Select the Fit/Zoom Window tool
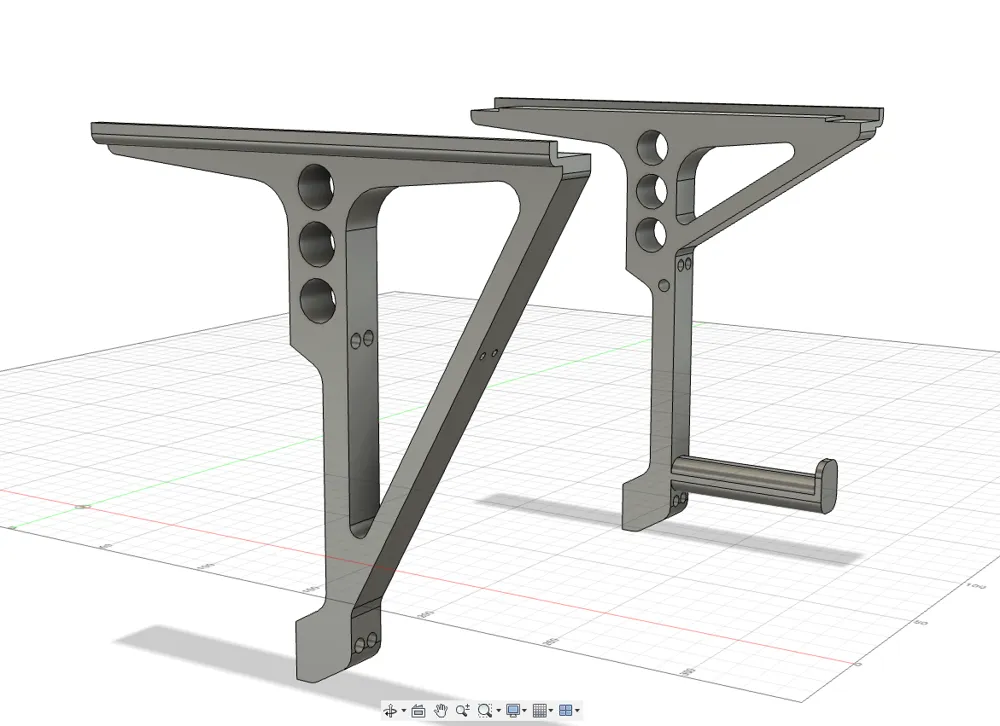The image size is (1000, 726). [x=483, y=710]
